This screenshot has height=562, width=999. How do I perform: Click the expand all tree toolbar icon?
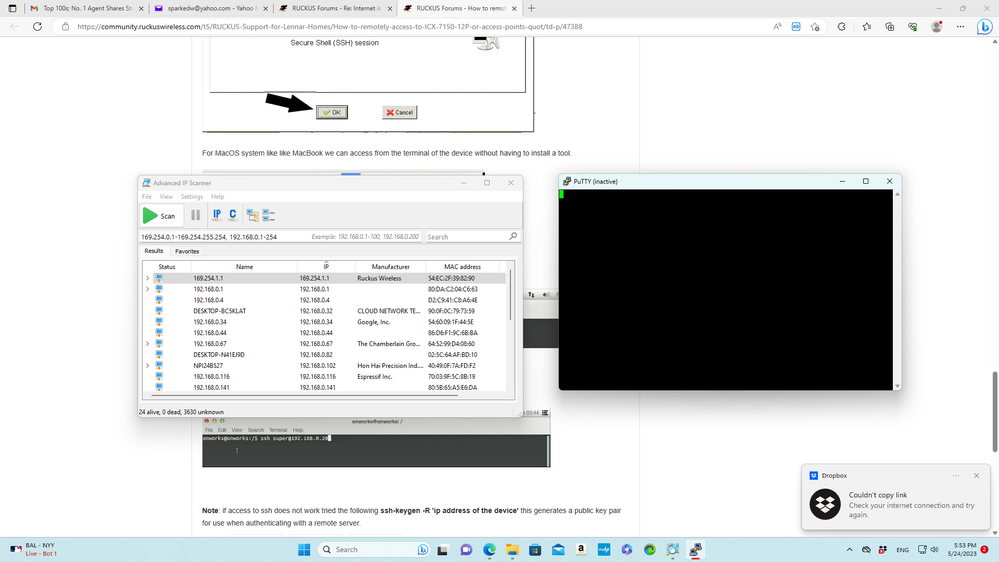coord(252,215)
